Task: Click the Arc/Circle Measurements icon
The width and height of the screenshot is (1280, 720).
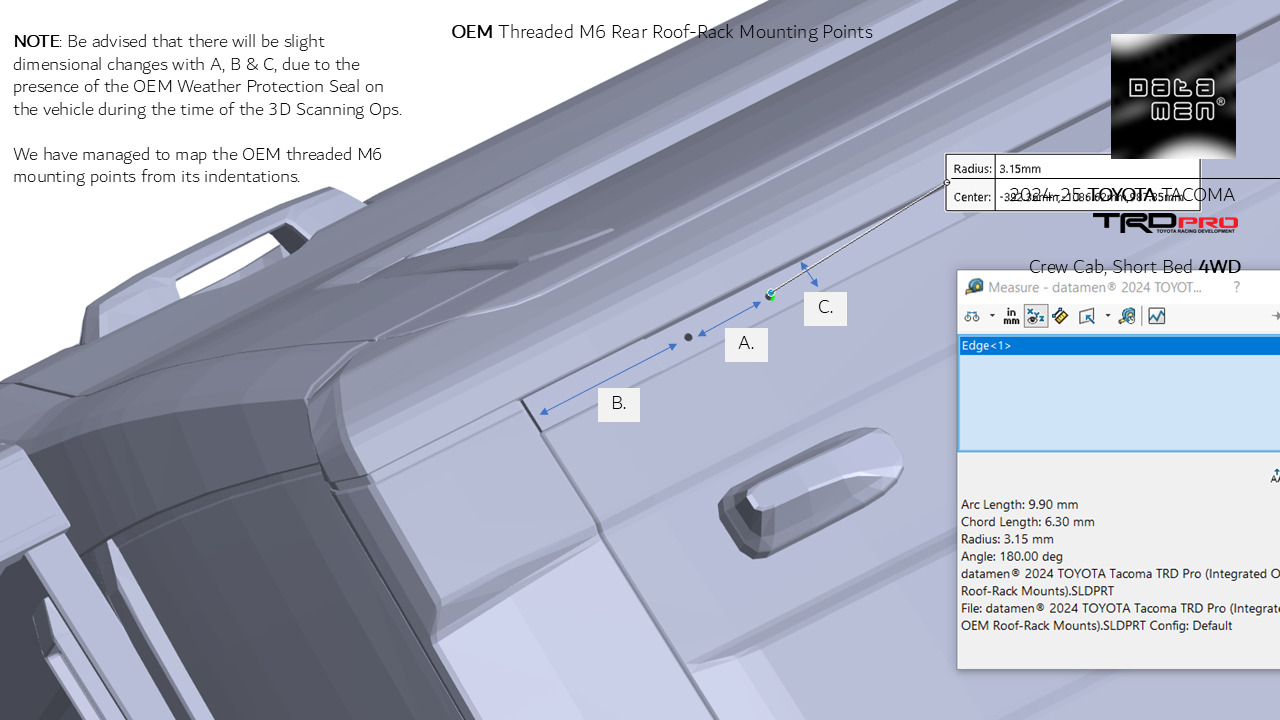Action: click(972, 316)
